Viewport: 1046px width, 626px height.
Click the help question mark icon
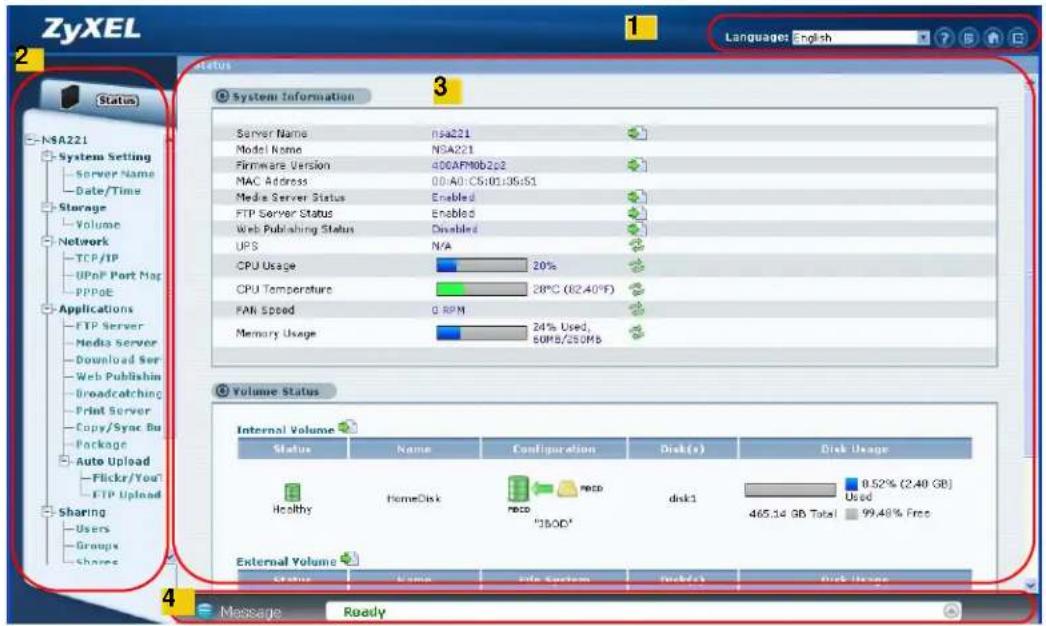(x=944, y=38)
